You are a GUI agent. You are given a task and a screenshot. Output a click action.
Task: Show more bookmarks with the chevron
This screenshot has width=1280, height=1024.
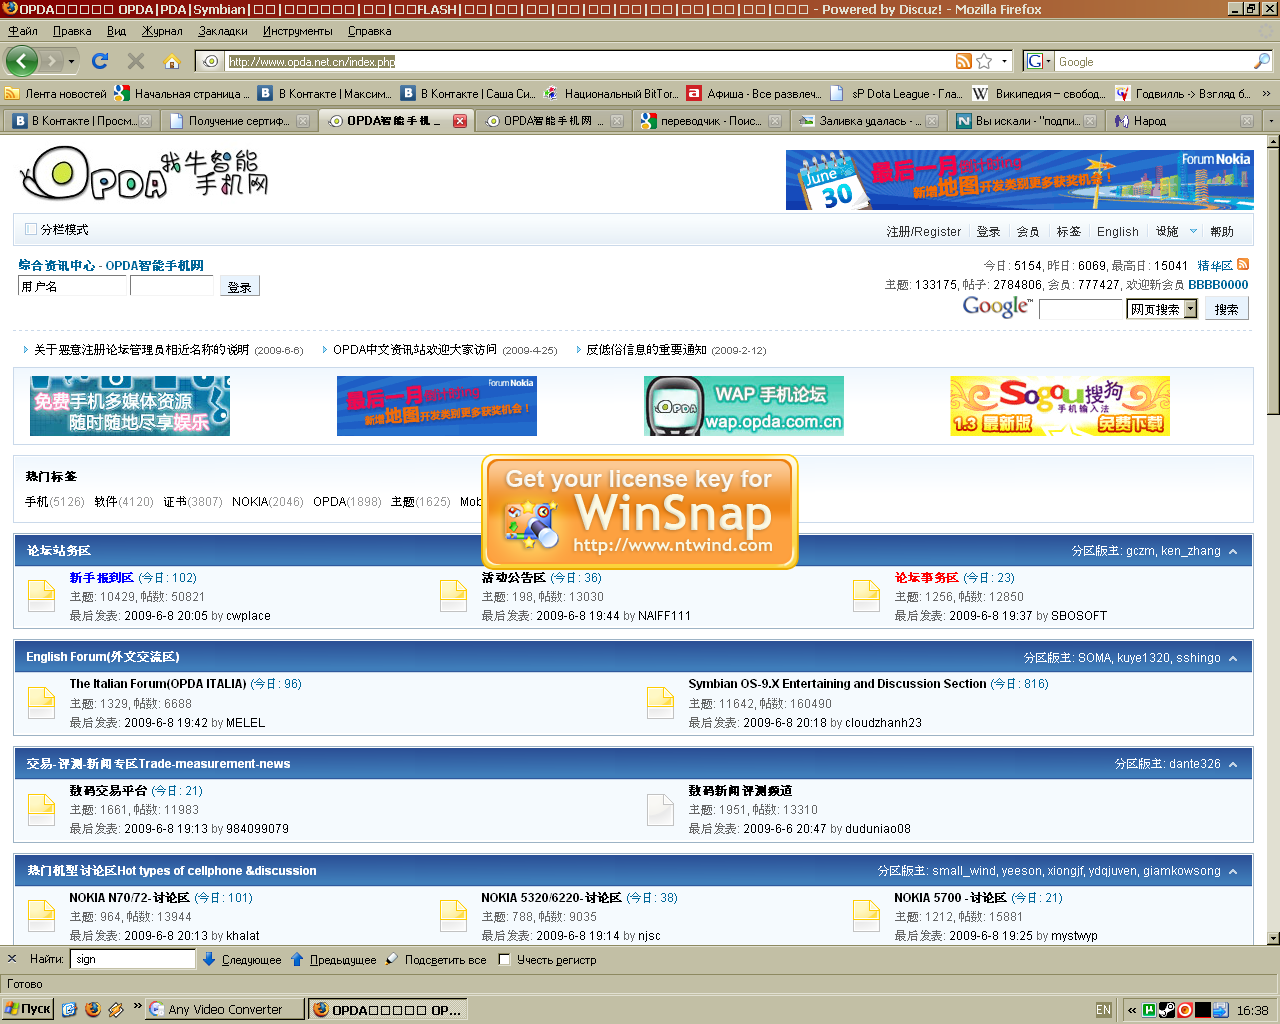pos(1266,93)
